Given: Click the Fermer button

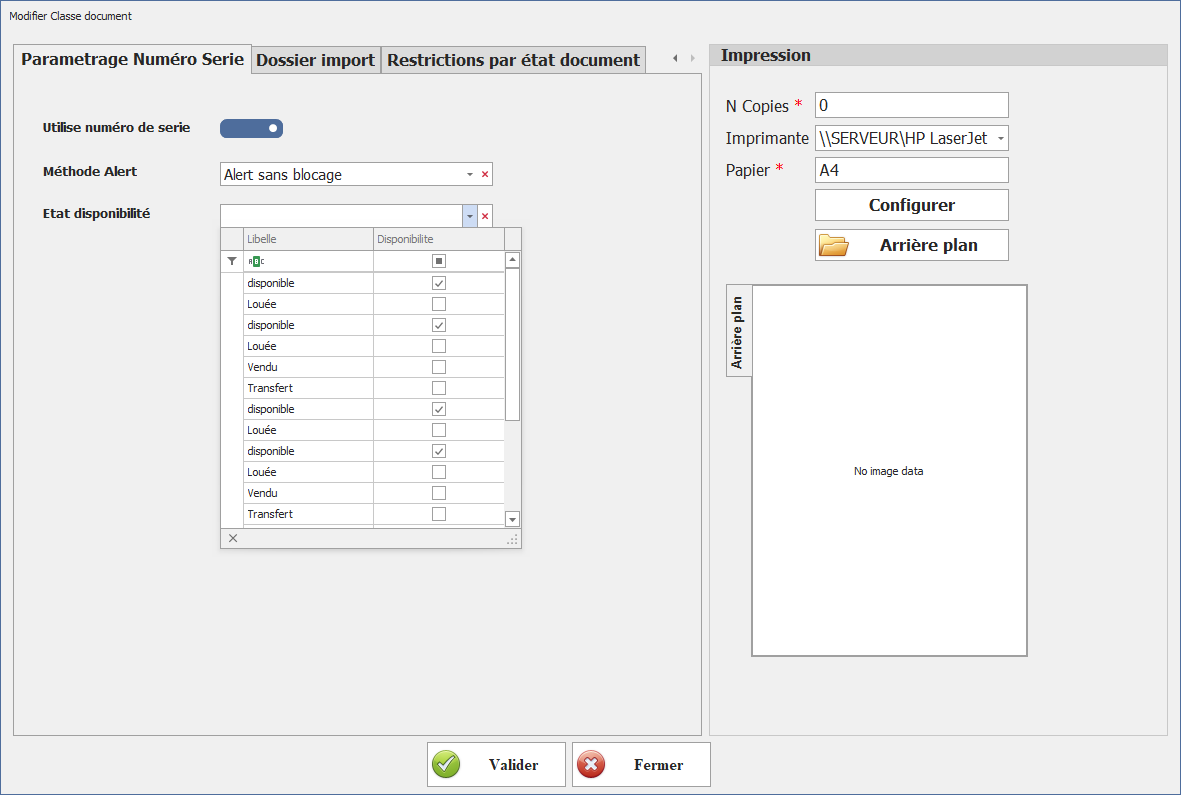Looking at the screenshot, I should (x=641, y=765).
